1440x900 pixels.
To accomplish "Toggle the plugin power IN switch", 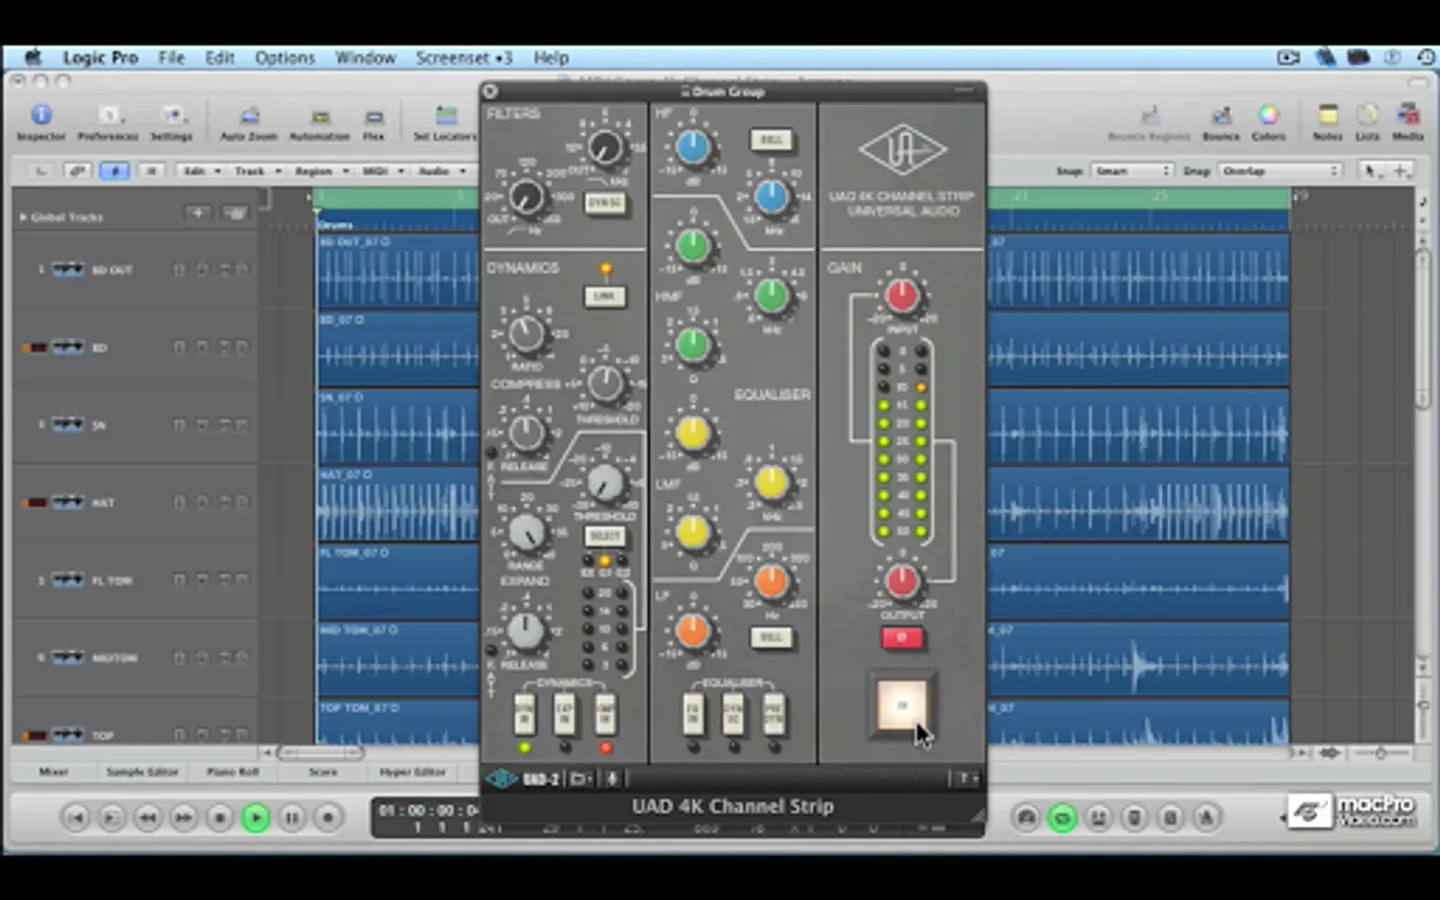I will (901, 705).
